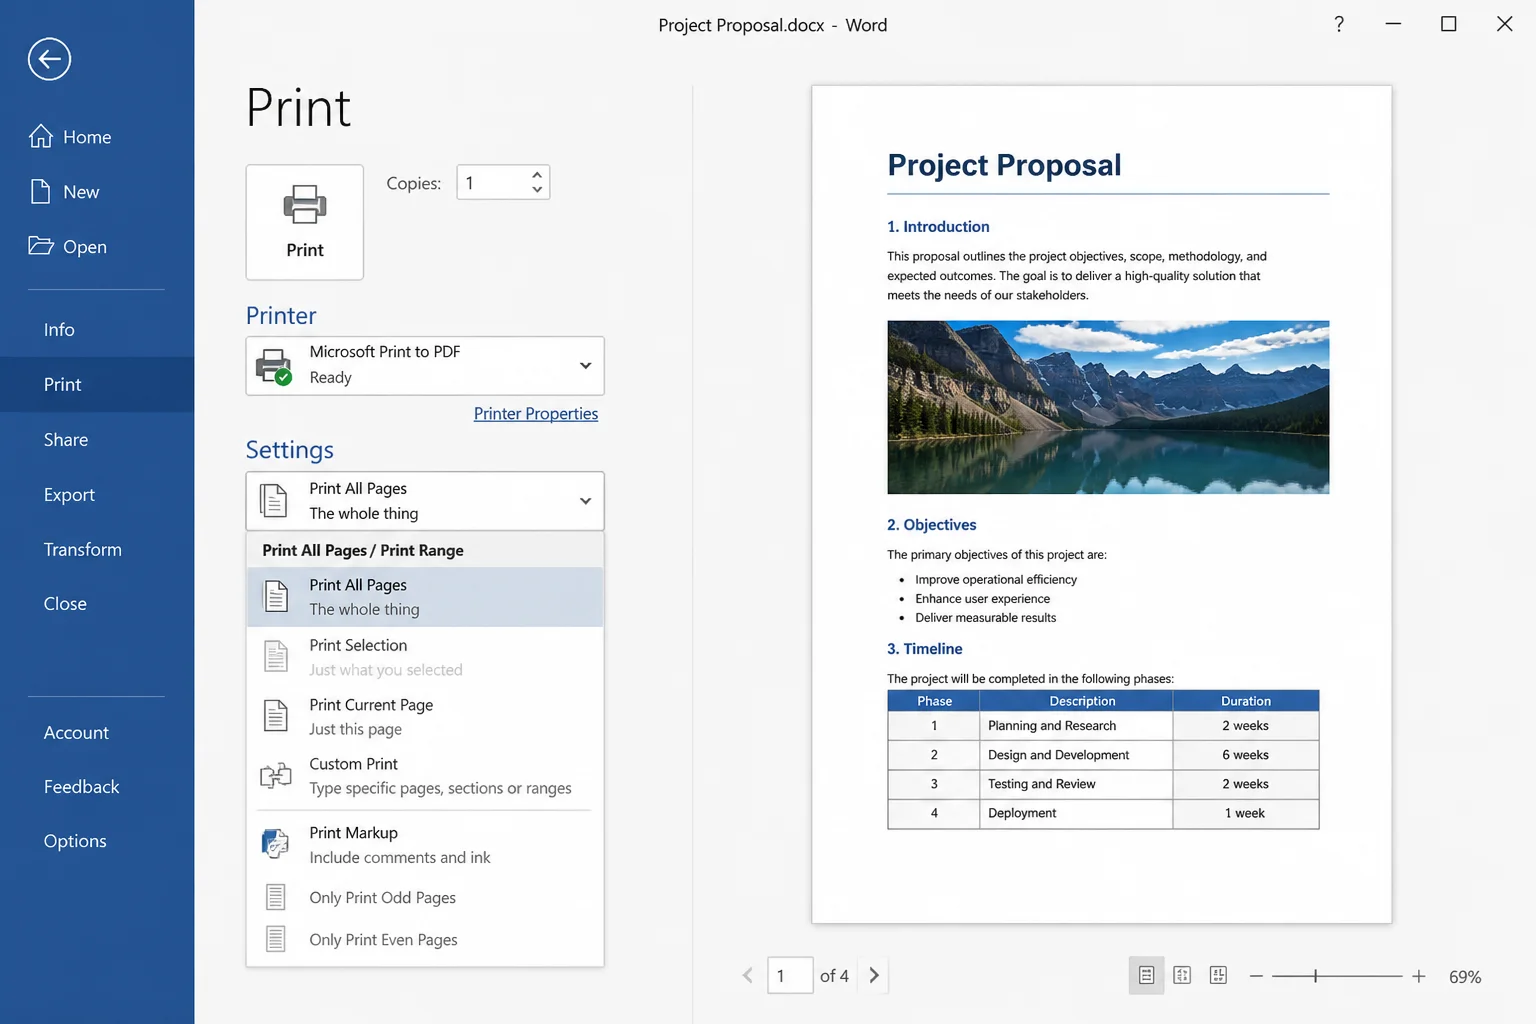Click the Copies number field
Screen dimensions: 1536x1024
tap(492, 183)
